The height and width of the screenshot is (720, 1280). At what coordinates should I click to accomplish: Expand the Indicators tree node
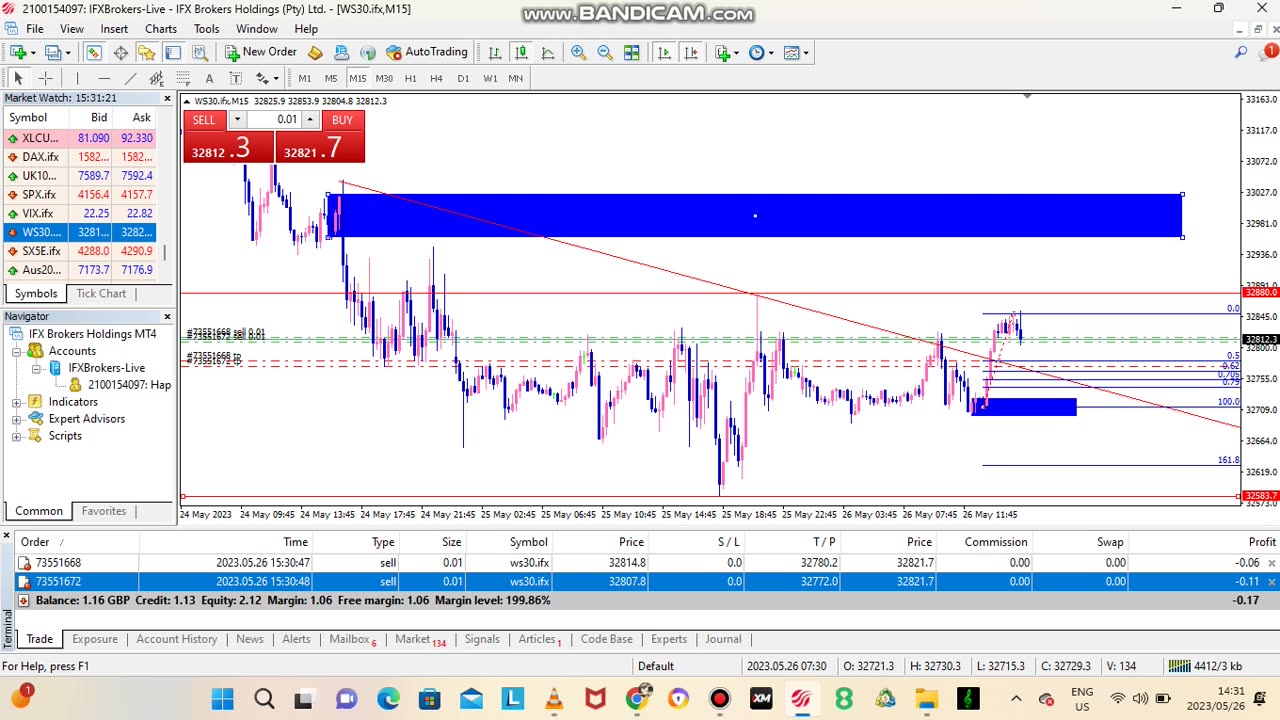click(17, 402)
